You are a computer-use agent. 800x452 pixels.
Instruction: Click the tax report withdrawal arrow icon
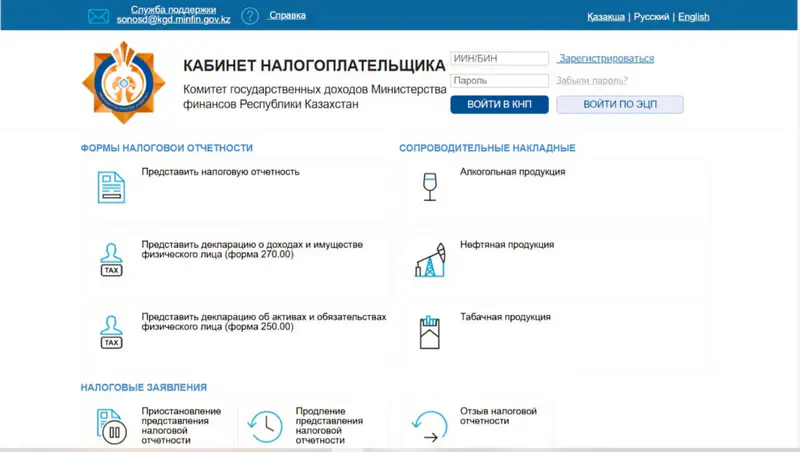click(x=429, y=427)
